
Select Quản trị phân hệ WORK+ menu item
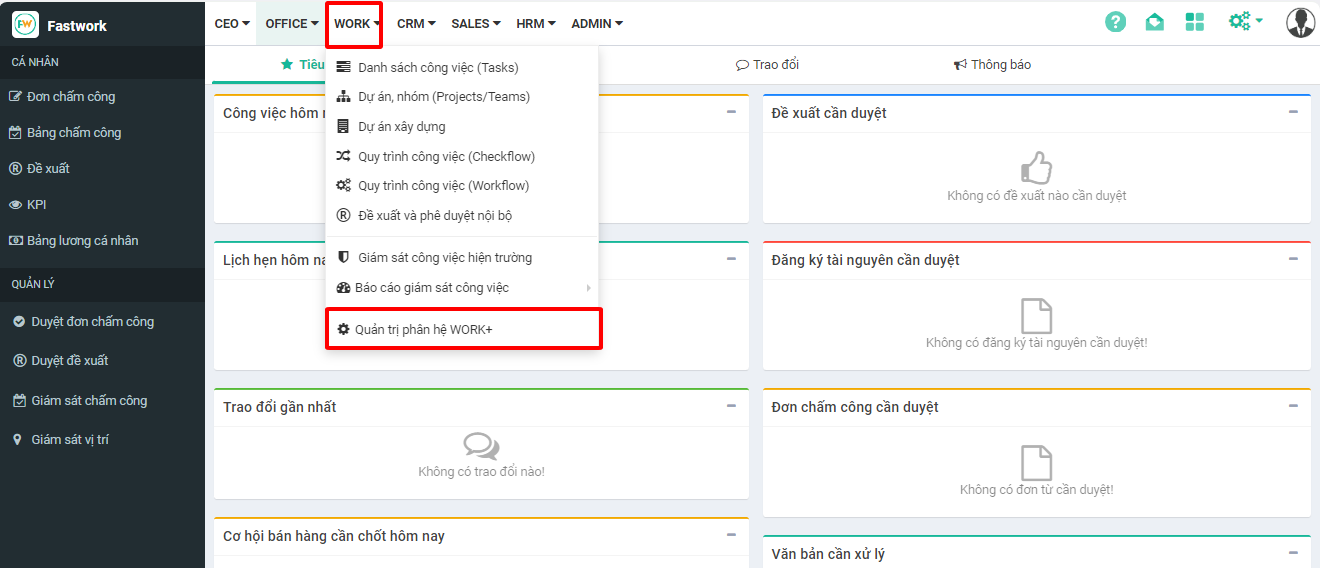[423, 329]
